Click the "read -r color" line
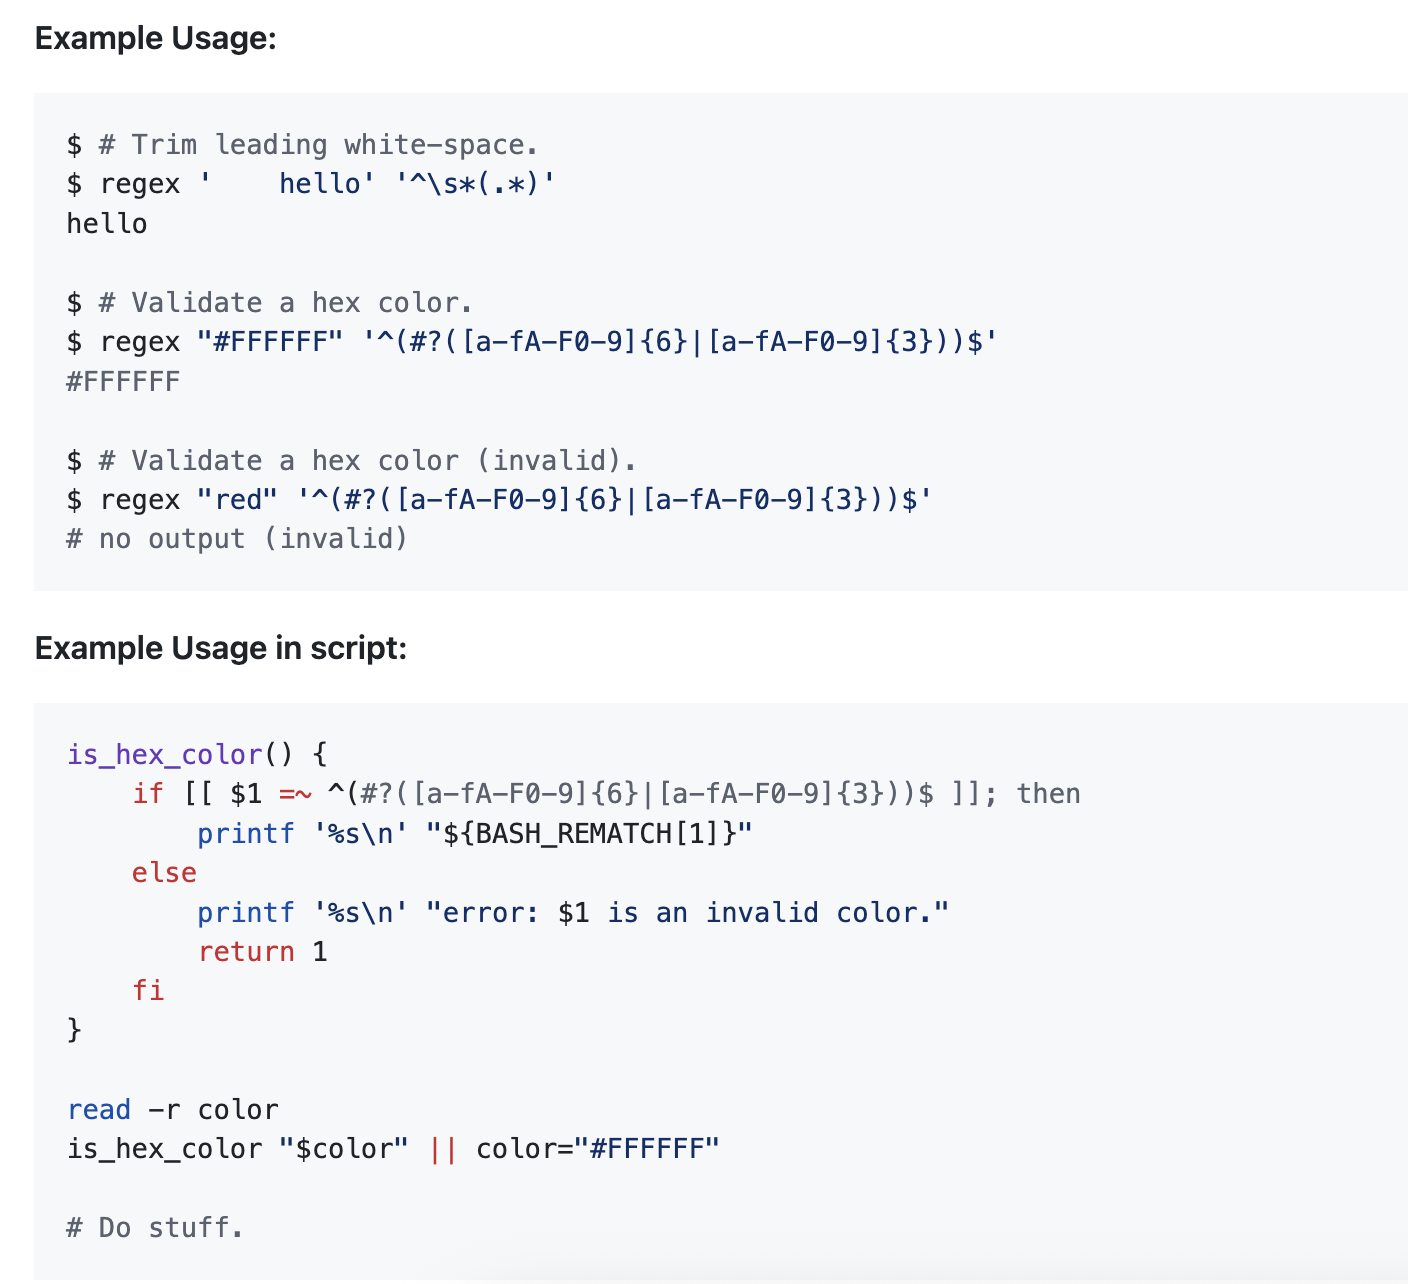Screen dimensions: 1408x1284 click(x=172, y=1110)
